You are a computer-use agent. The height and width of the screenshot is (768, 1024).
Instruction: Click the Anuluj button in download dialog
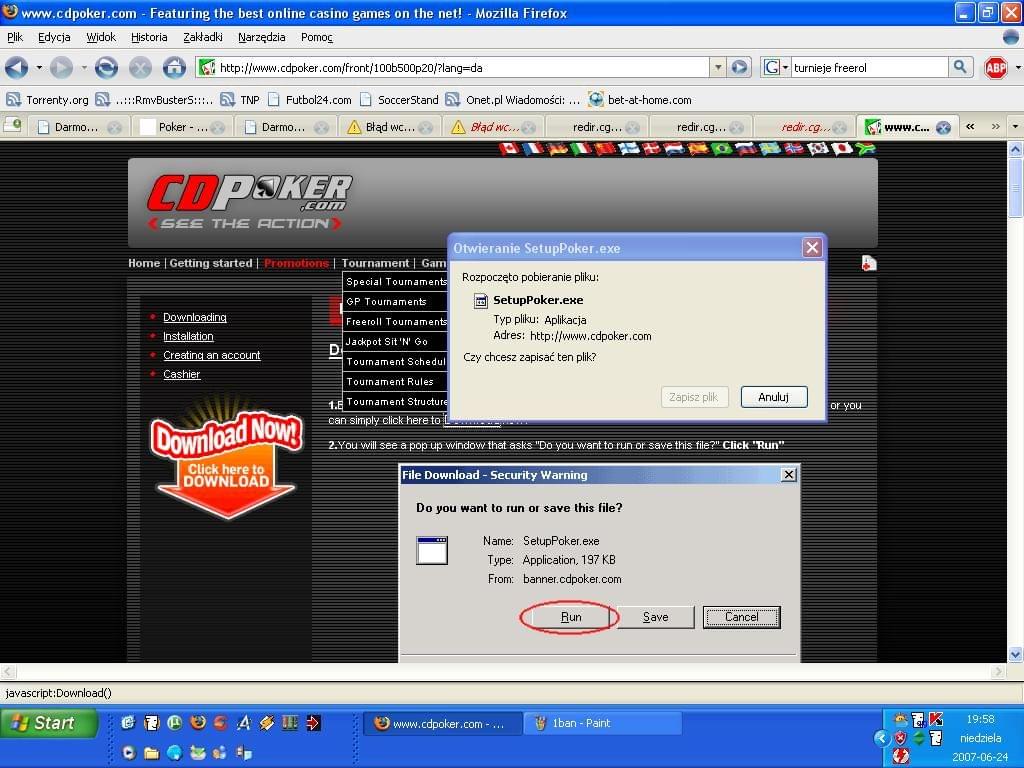click(774, 396)
